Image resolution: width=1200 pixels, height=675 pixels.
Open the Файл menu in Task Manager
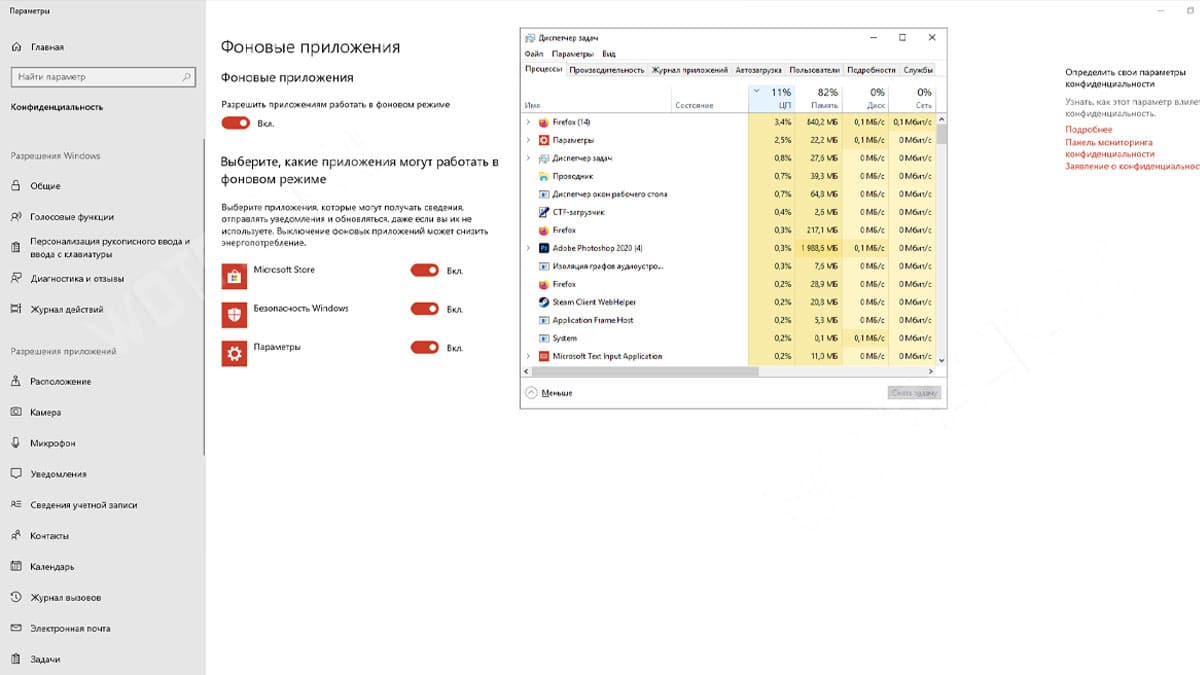tap(533, 54)
